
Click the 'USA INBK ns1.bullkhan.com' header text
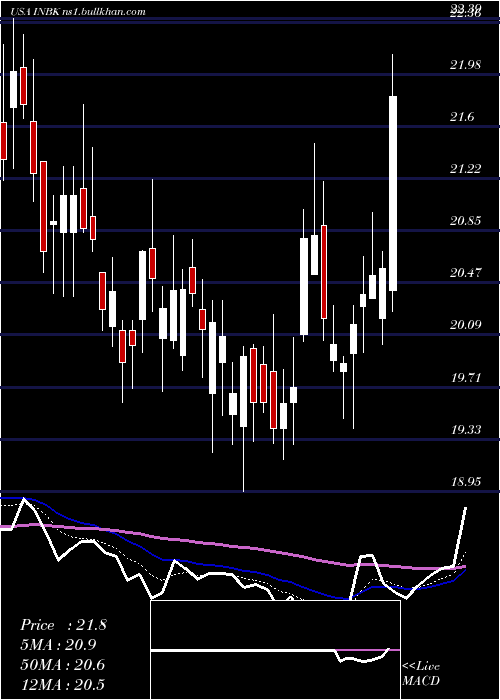(x=79, y=12)
